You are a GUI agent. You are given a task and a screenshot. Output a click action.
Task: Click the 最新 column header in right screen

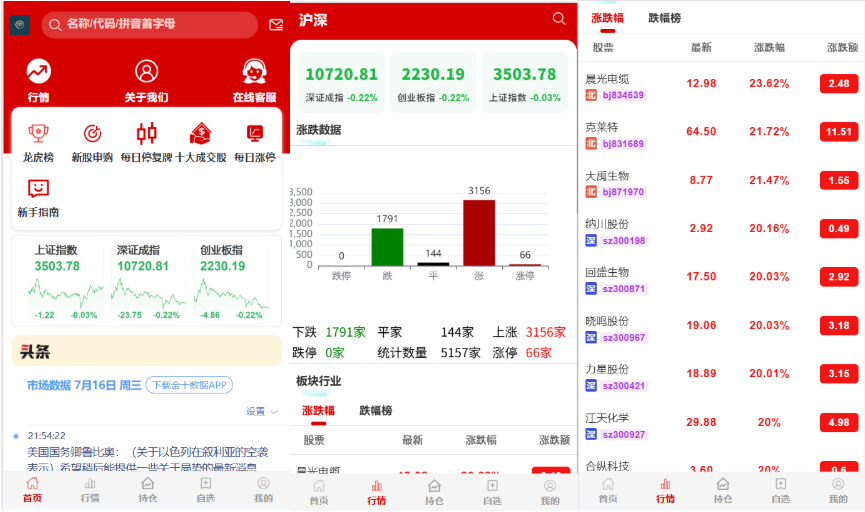[701, 47]
